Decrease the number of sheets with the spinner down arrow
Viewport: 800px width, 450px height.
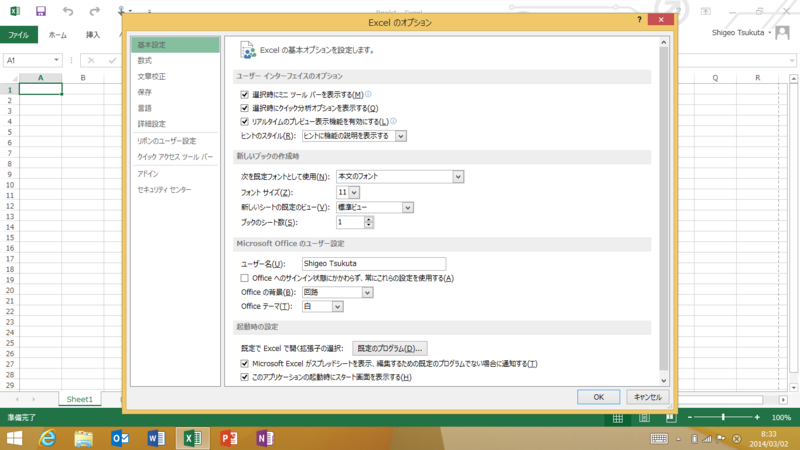tap(368, 225)
